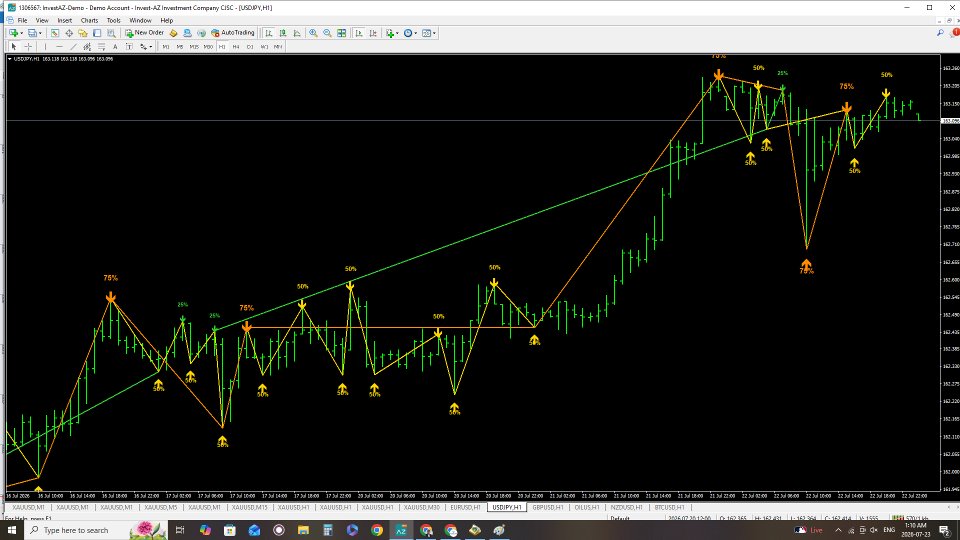Switch chart to line chart style

click(x=297, y=33)
